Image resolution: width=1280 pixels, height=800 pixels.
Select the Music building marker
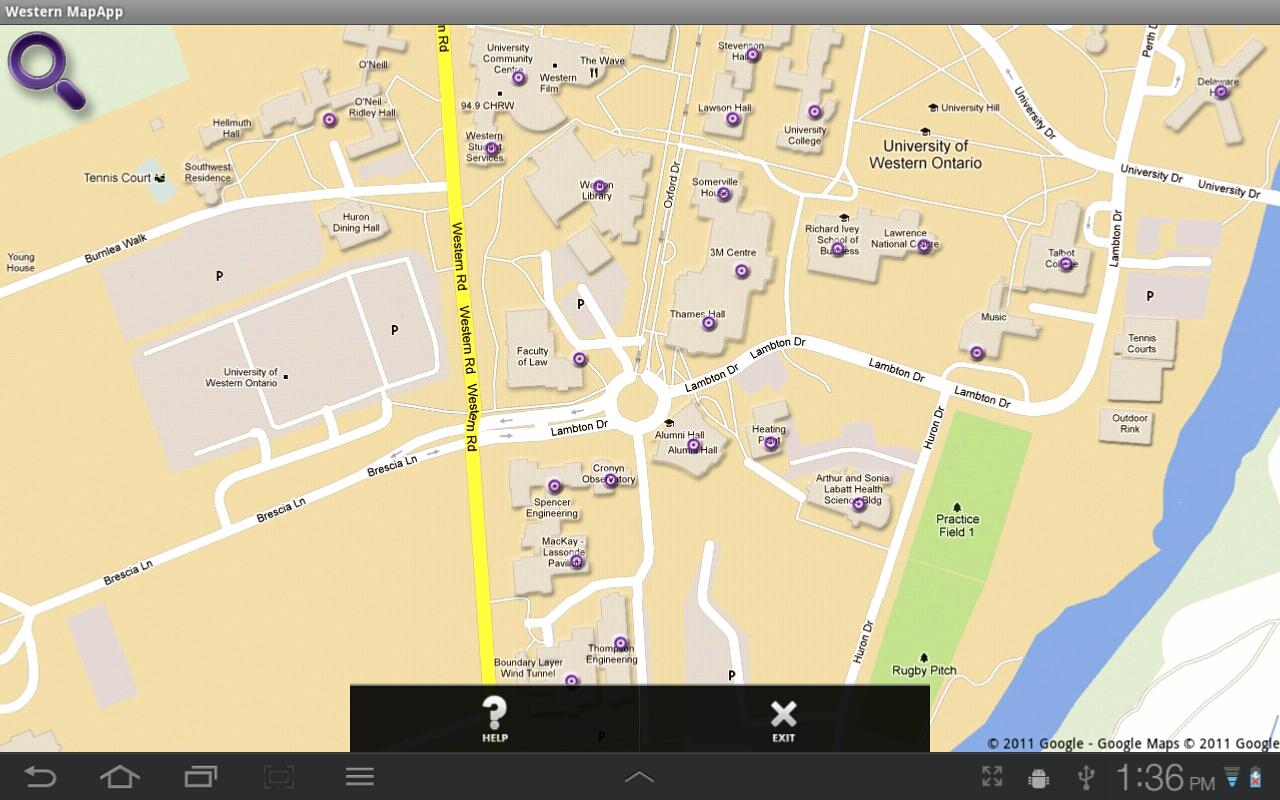[x=977, y=353]
